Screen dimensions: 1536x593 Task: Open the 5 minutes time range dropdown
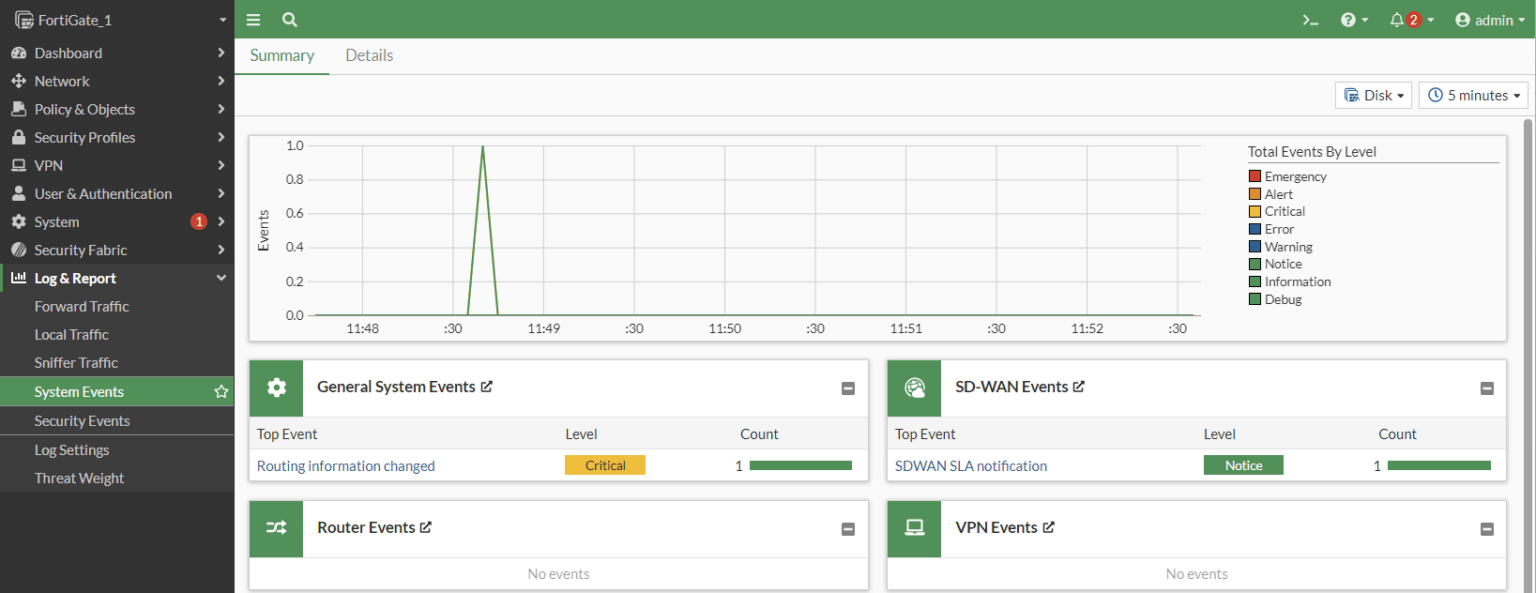(x=1473, y=95)
